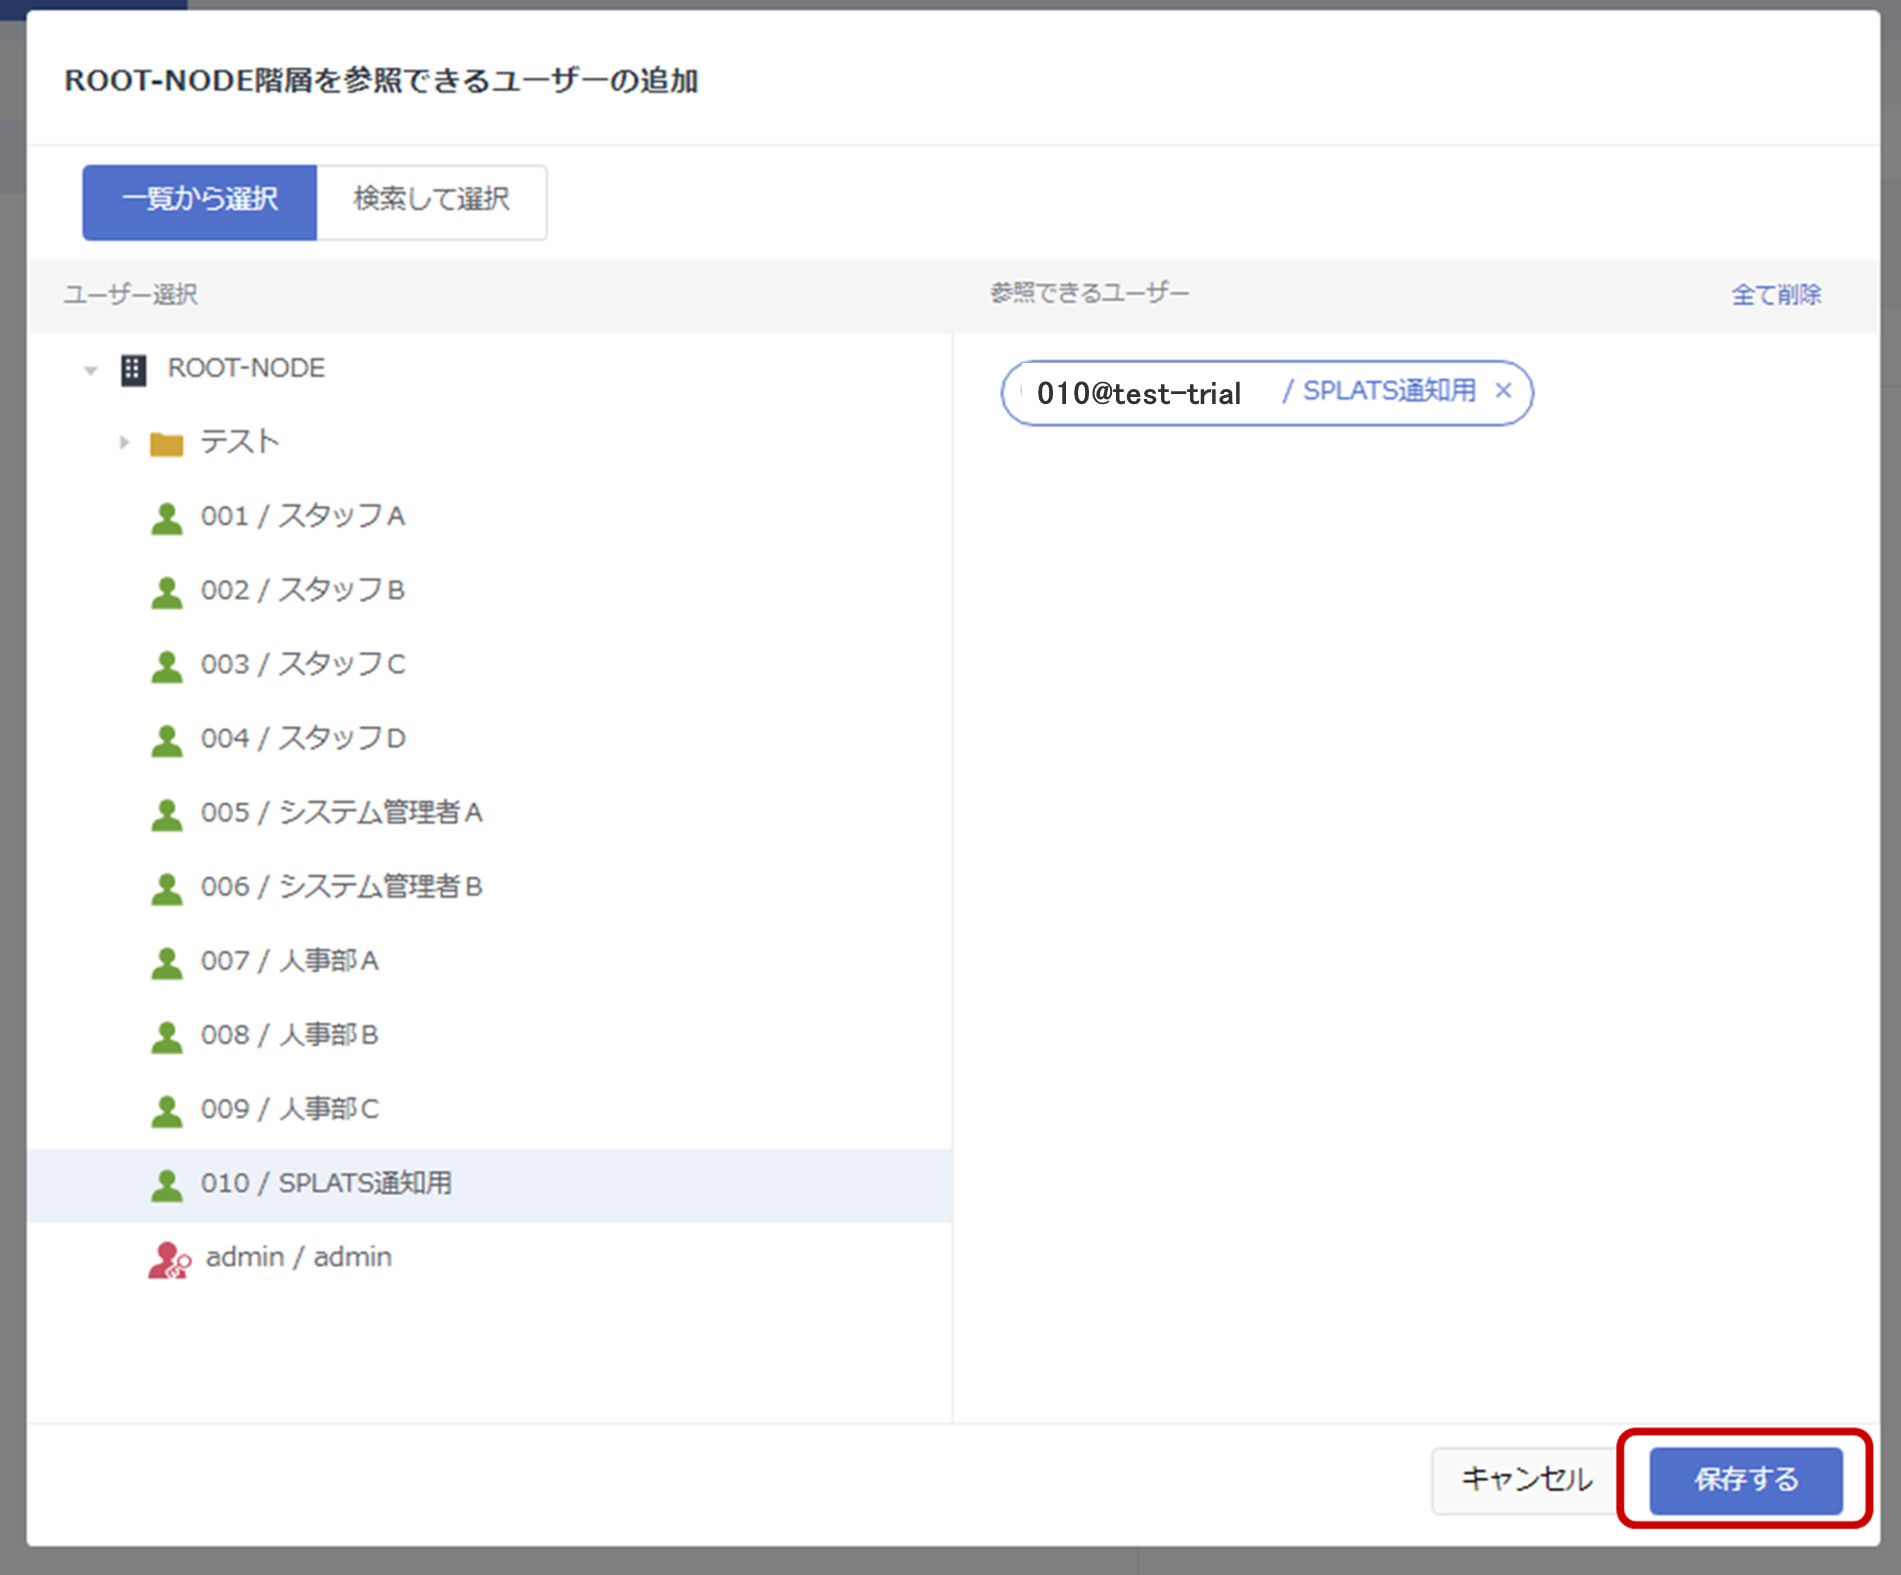Expand the テスト folder
The image size is (1901, 1575).
(x=124, y=442)
